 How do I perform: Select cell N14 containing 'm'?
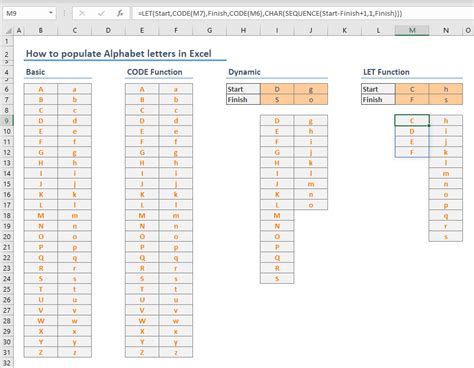click(x=446, y=173)
